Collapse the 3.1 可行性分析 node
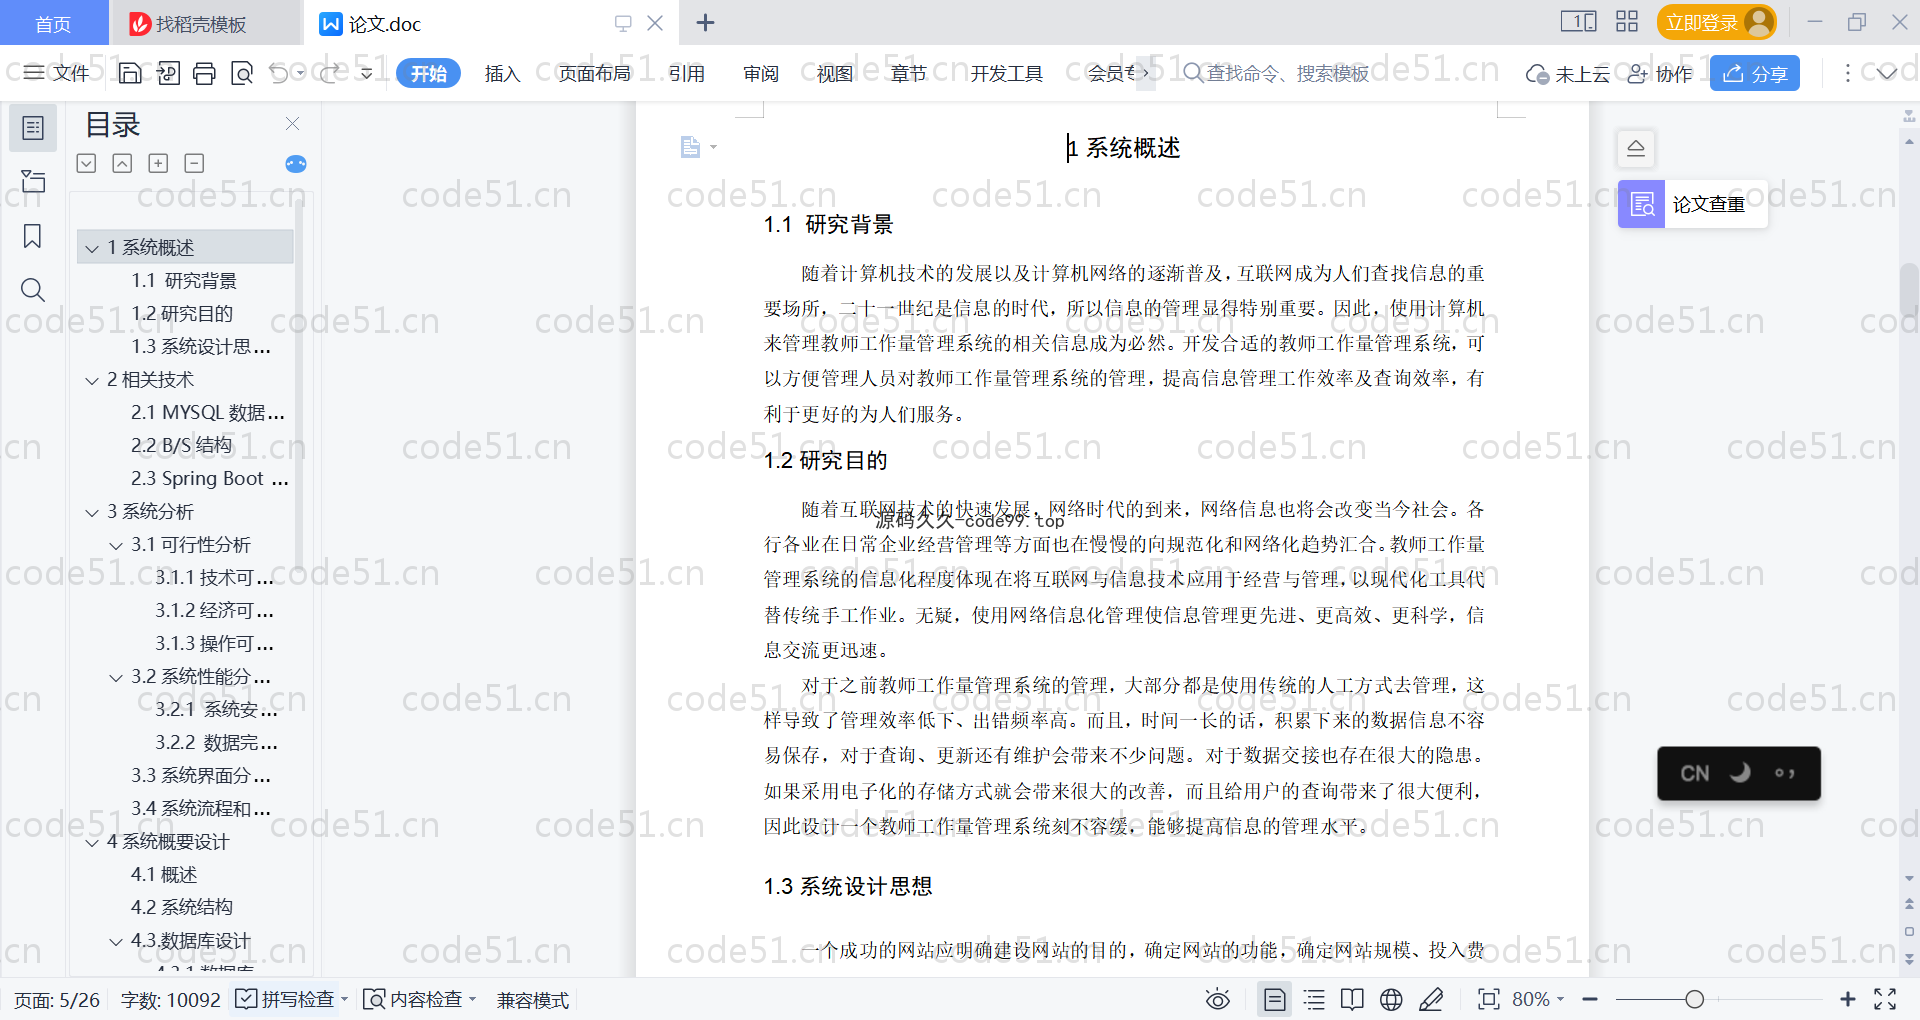 (116, 545)
